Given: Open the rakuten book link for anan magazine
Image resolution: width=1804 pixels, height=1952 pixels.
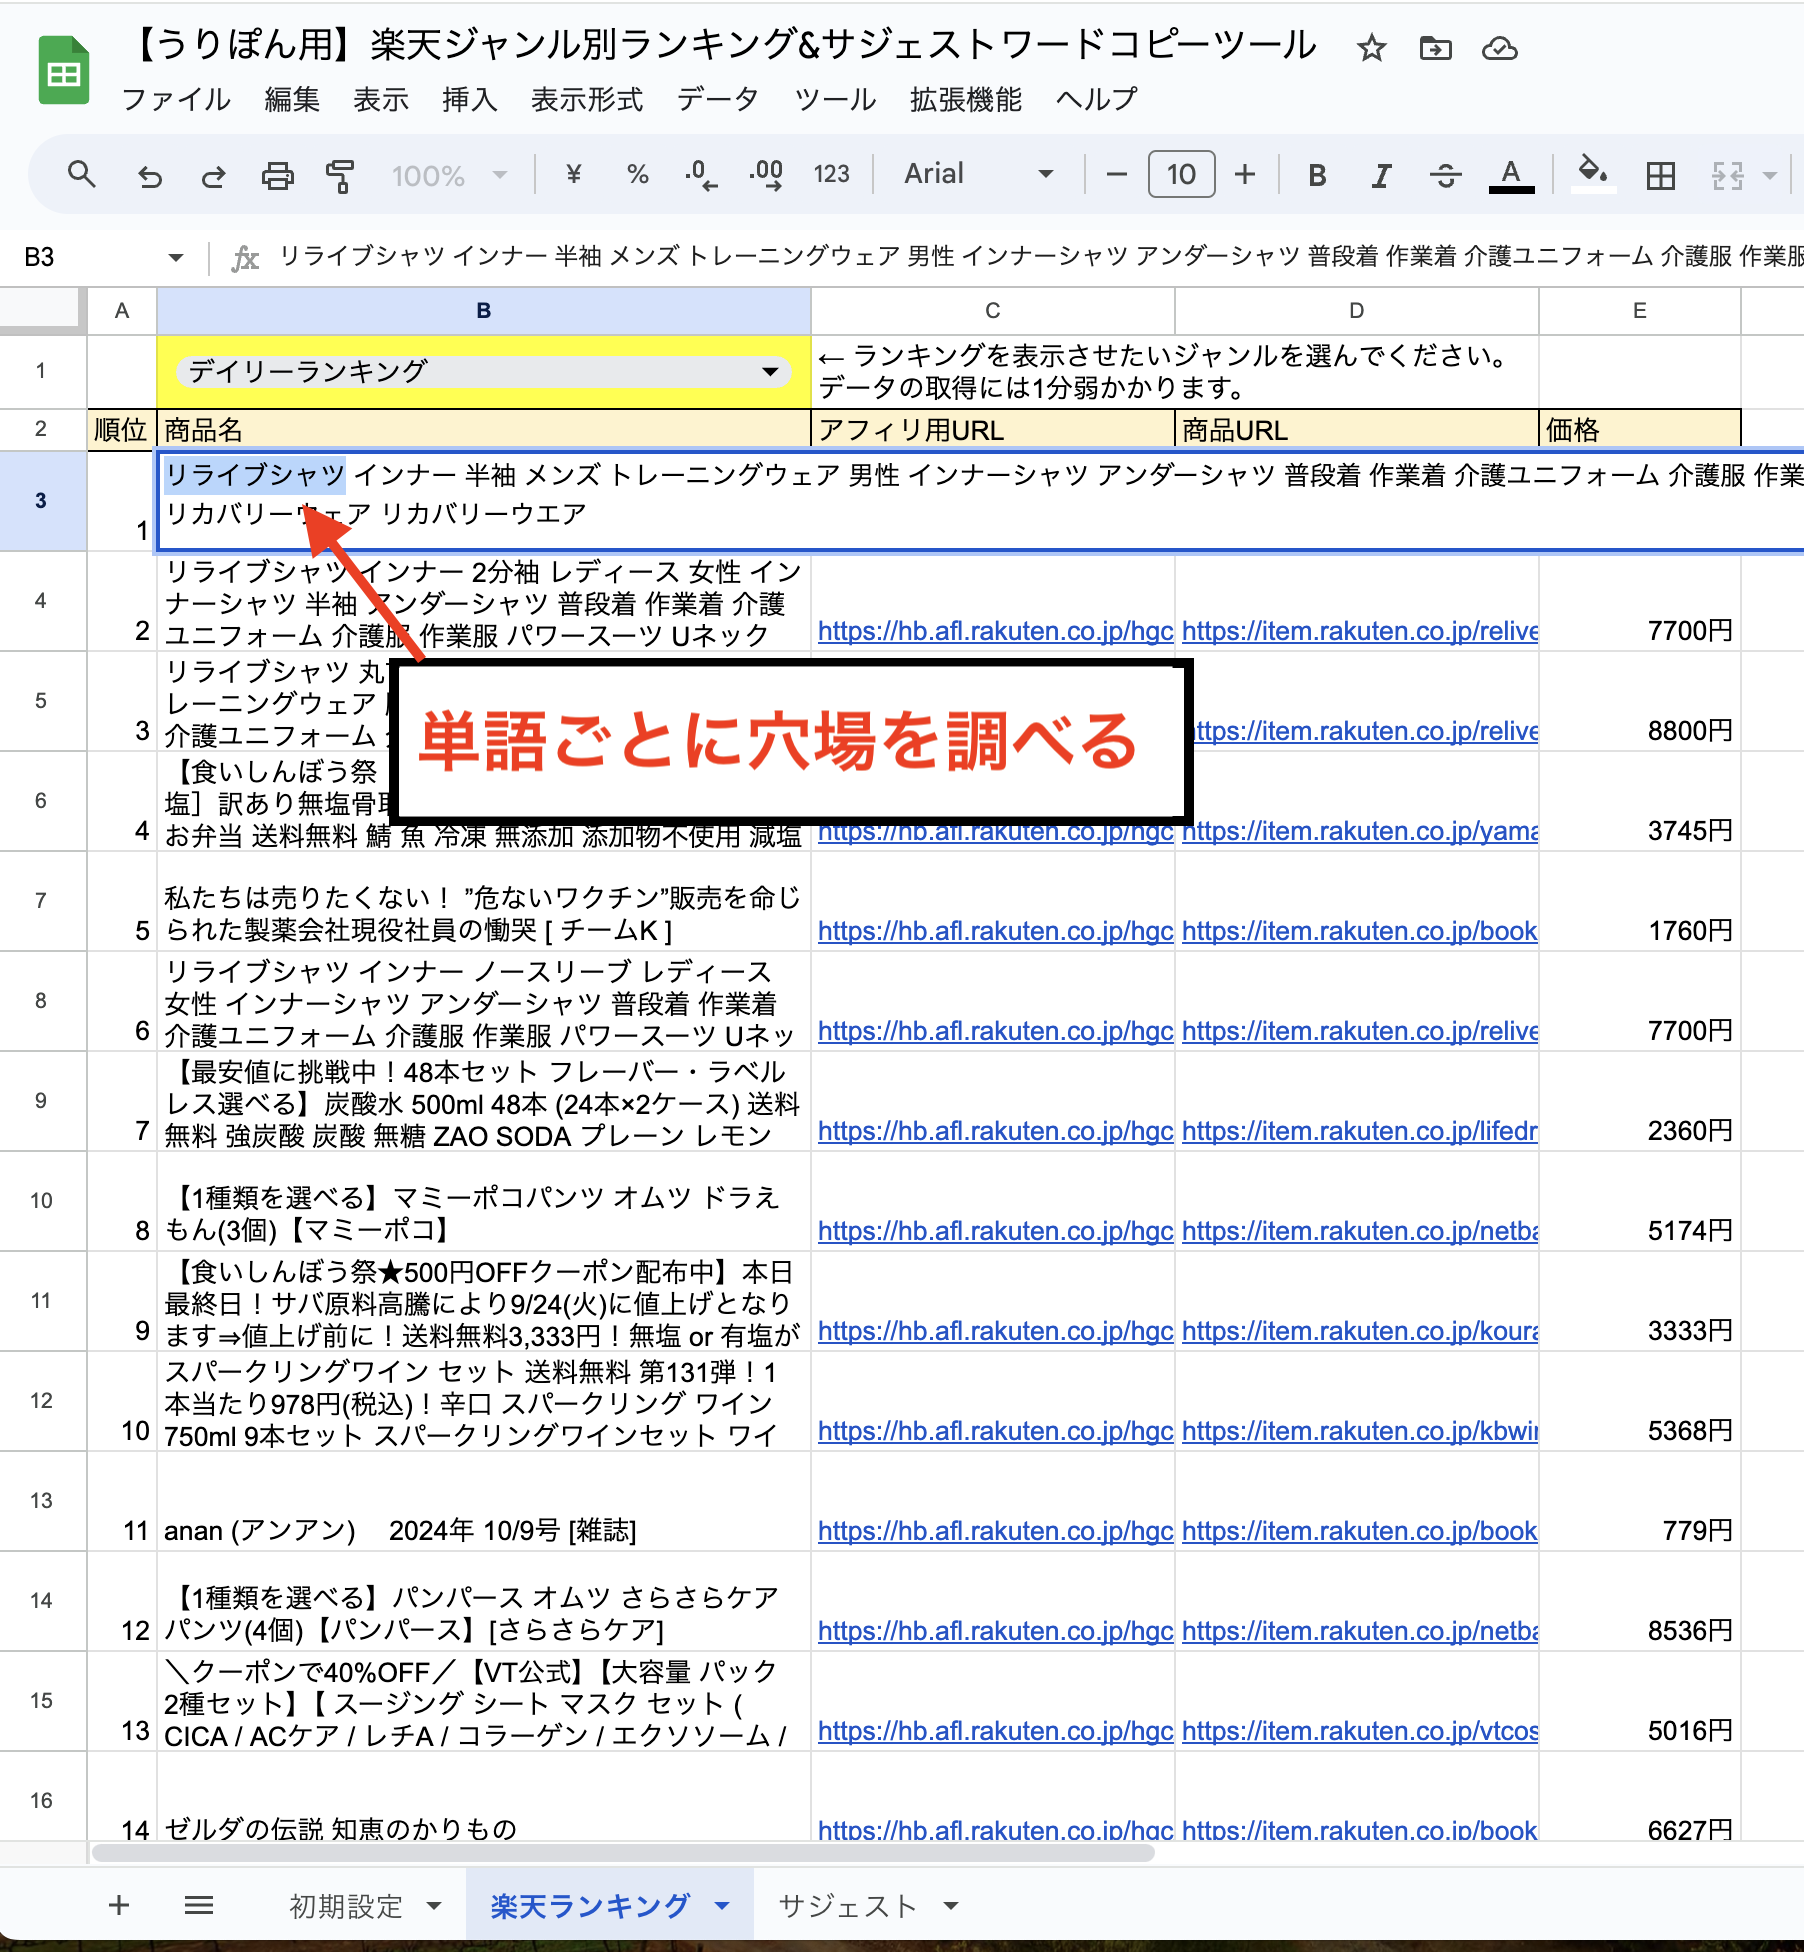Looking at the screenshot, I should tap(1358, 1531).
